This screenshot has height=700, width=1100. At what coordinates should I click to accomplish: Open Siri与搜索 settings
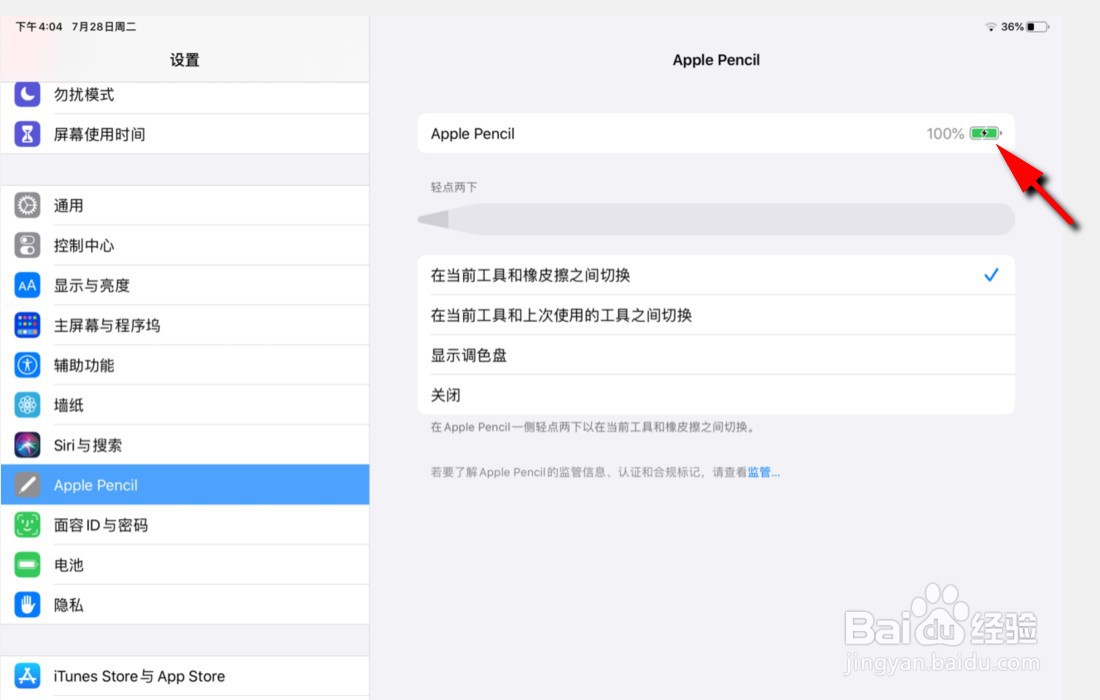185,445
